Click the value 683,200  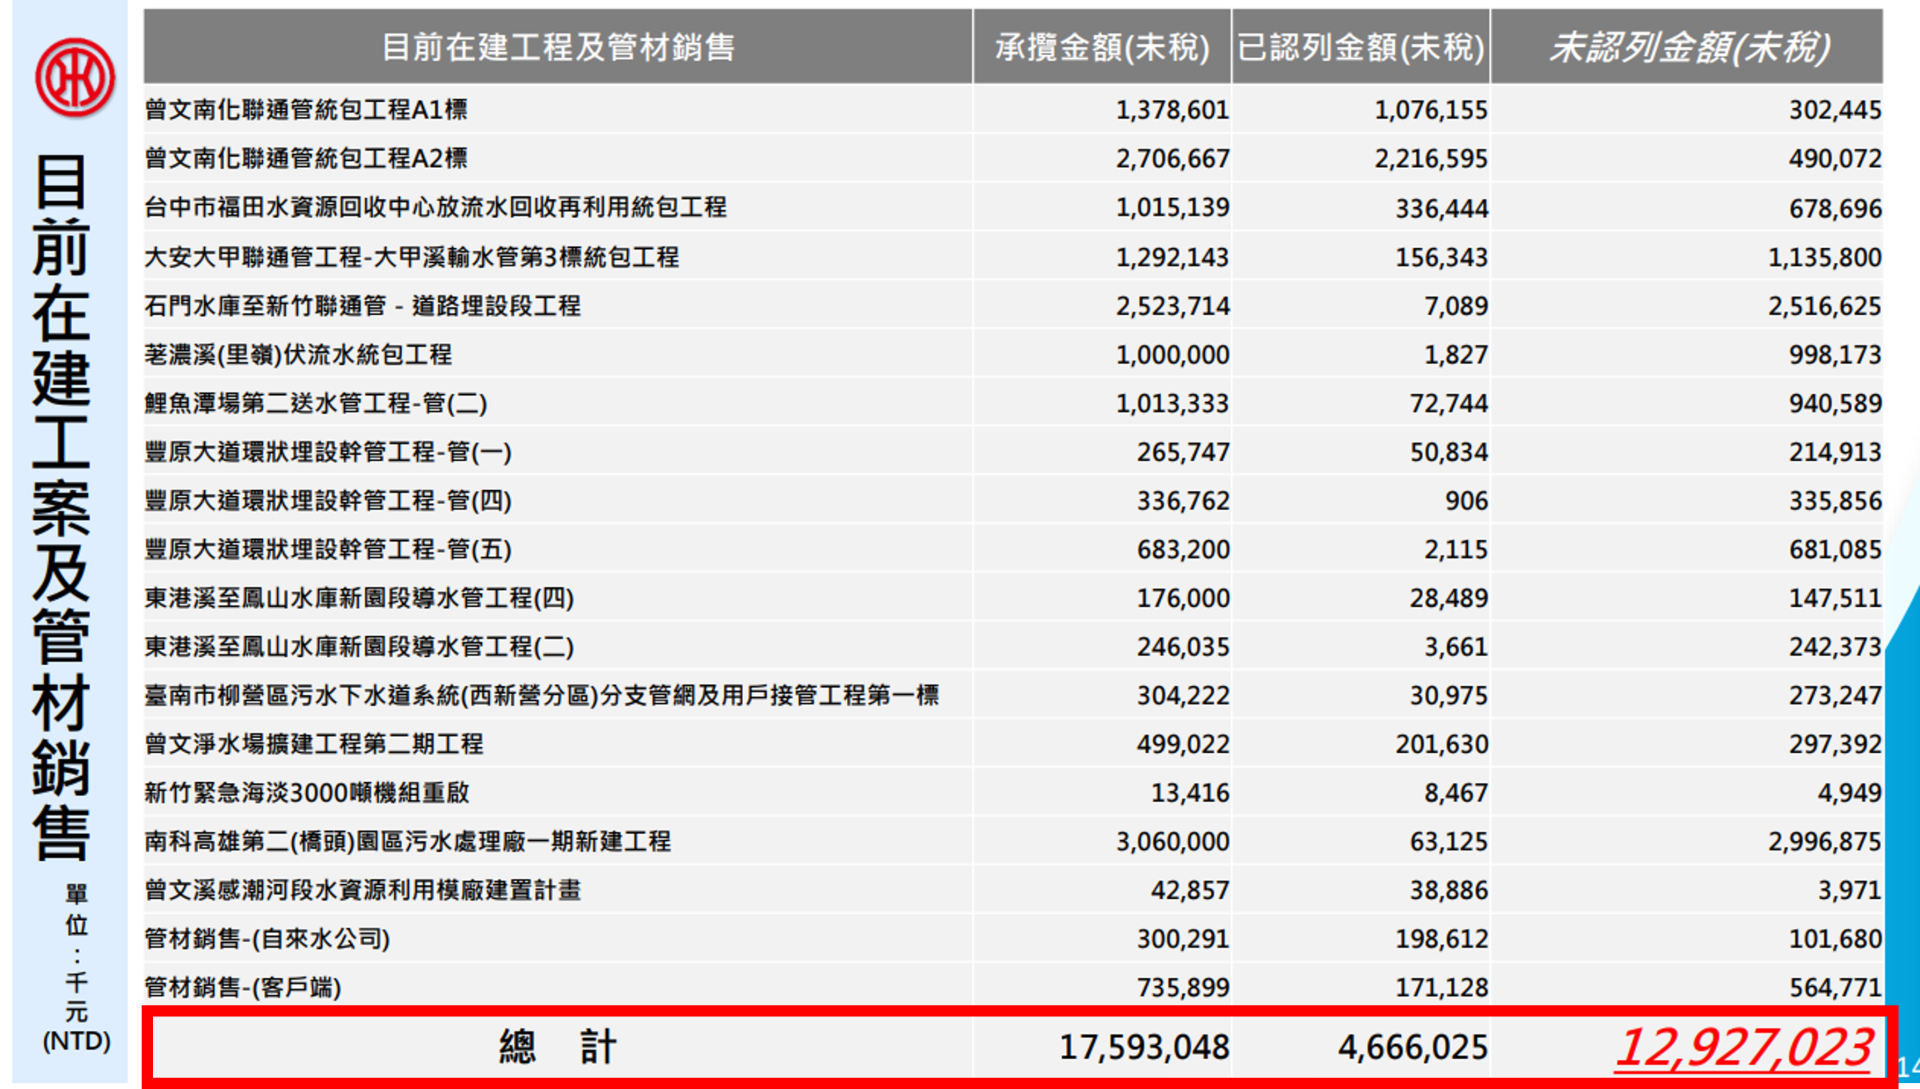[1183, 549]
